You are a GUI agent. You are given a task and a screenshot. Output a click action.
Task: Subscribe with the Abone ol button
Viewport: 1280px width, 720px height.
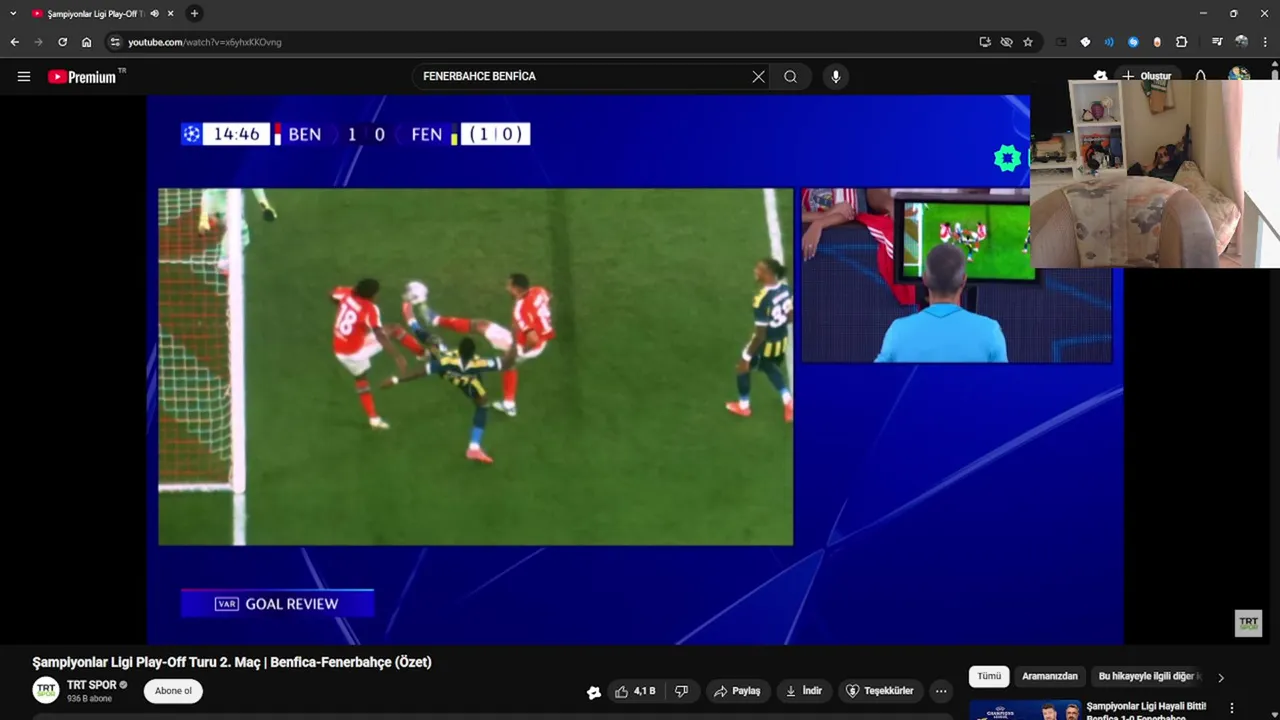(173, 691)
